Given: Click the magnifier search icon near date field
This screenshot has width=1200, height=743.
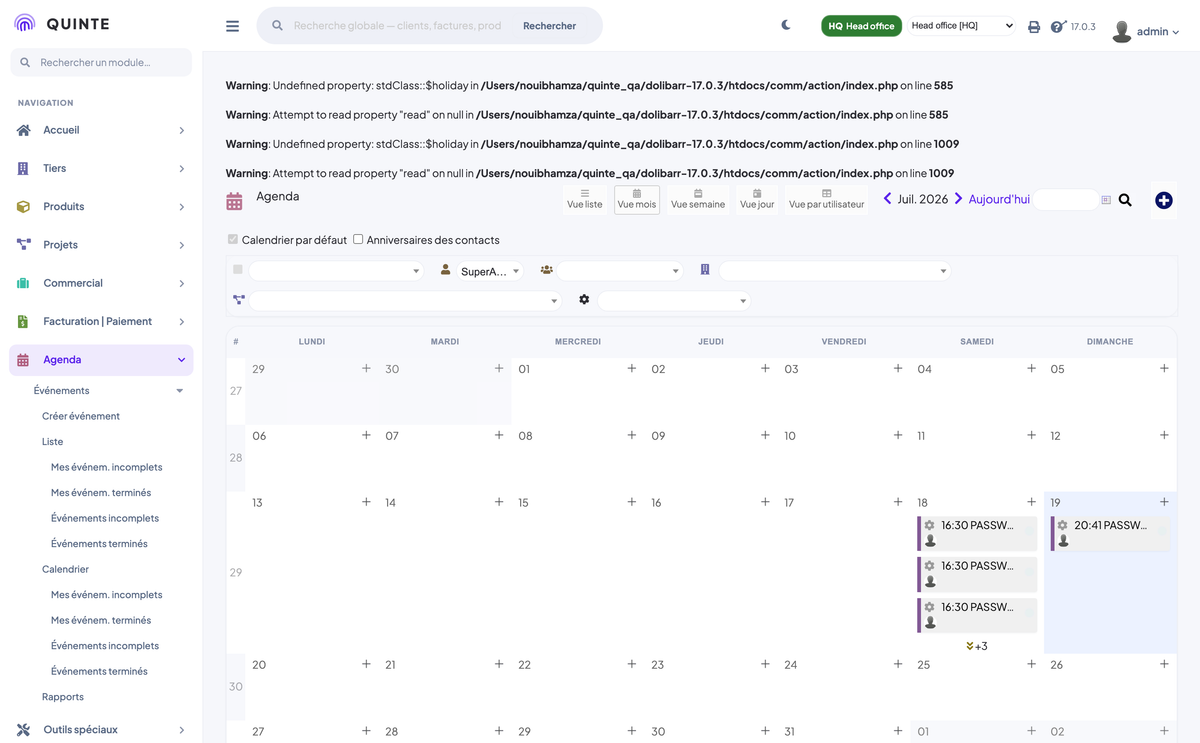Looking at the screenshot, I should point(1125,200).
